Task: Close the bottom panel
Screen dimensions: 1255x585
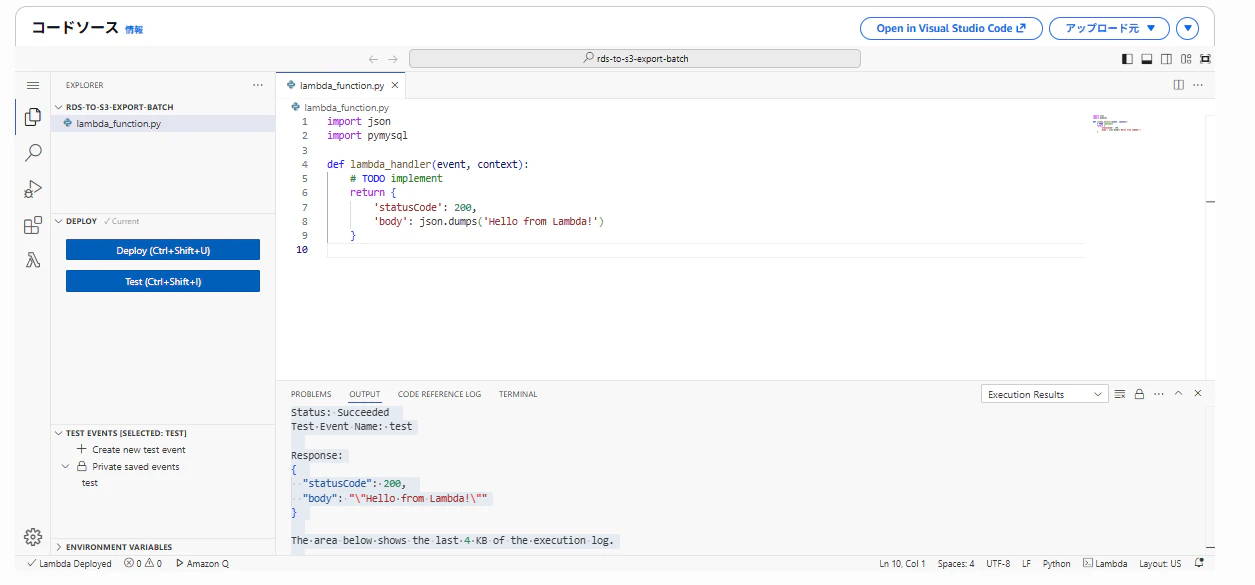Action: tap(1198, 394)
